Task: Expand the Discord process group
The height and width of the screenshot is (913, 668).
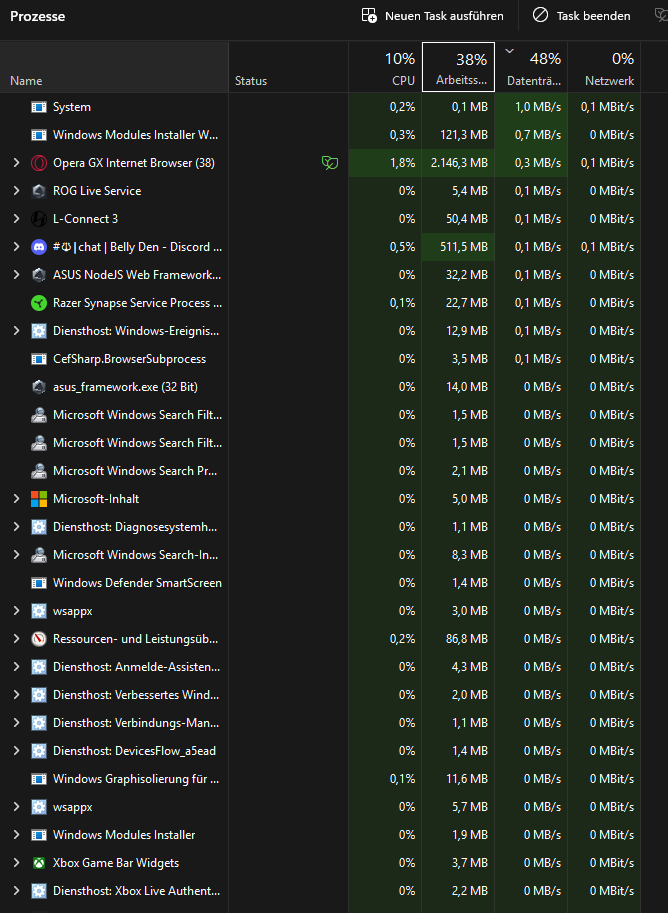Action: [16, 247]
